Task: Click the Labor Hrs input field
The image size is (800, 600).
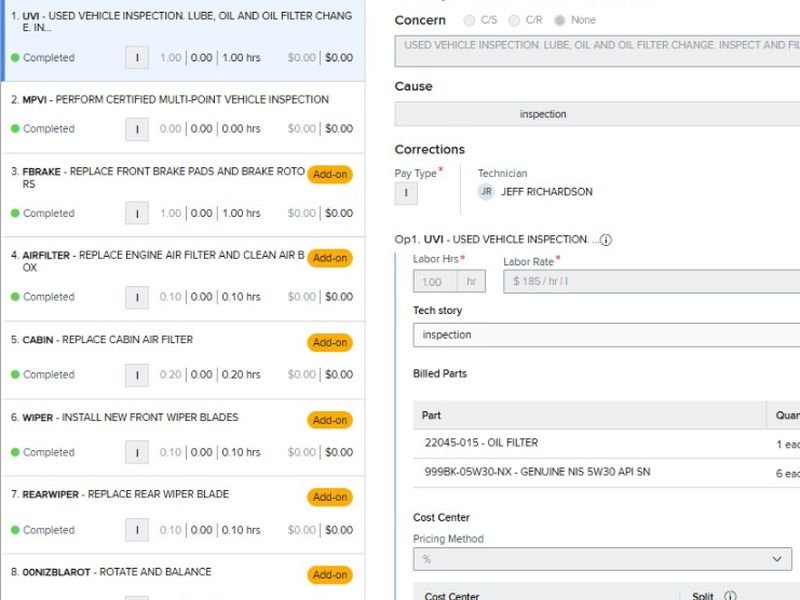Action: click(437, 282)
